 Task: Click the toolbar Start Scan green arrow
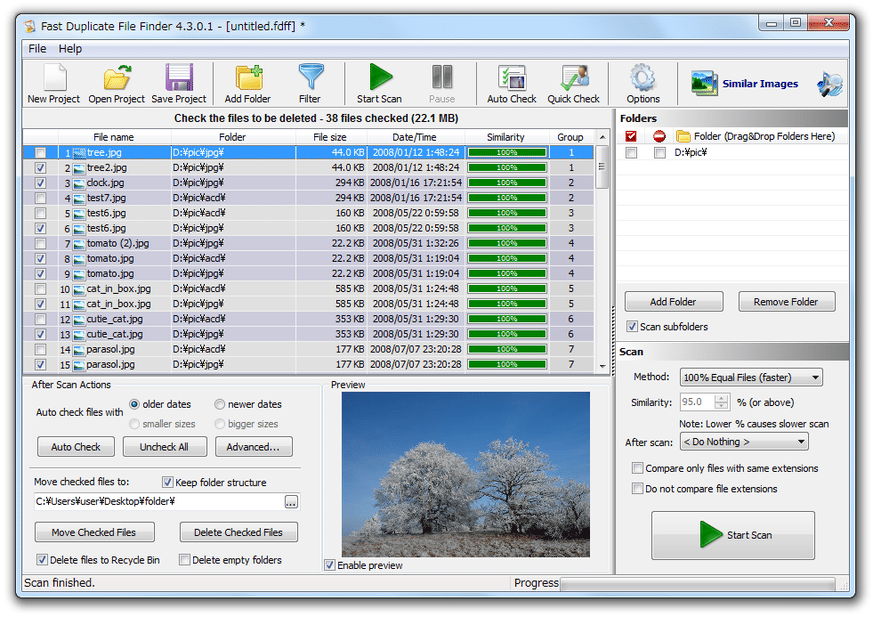pyautogui.click(x=381, y=76)
